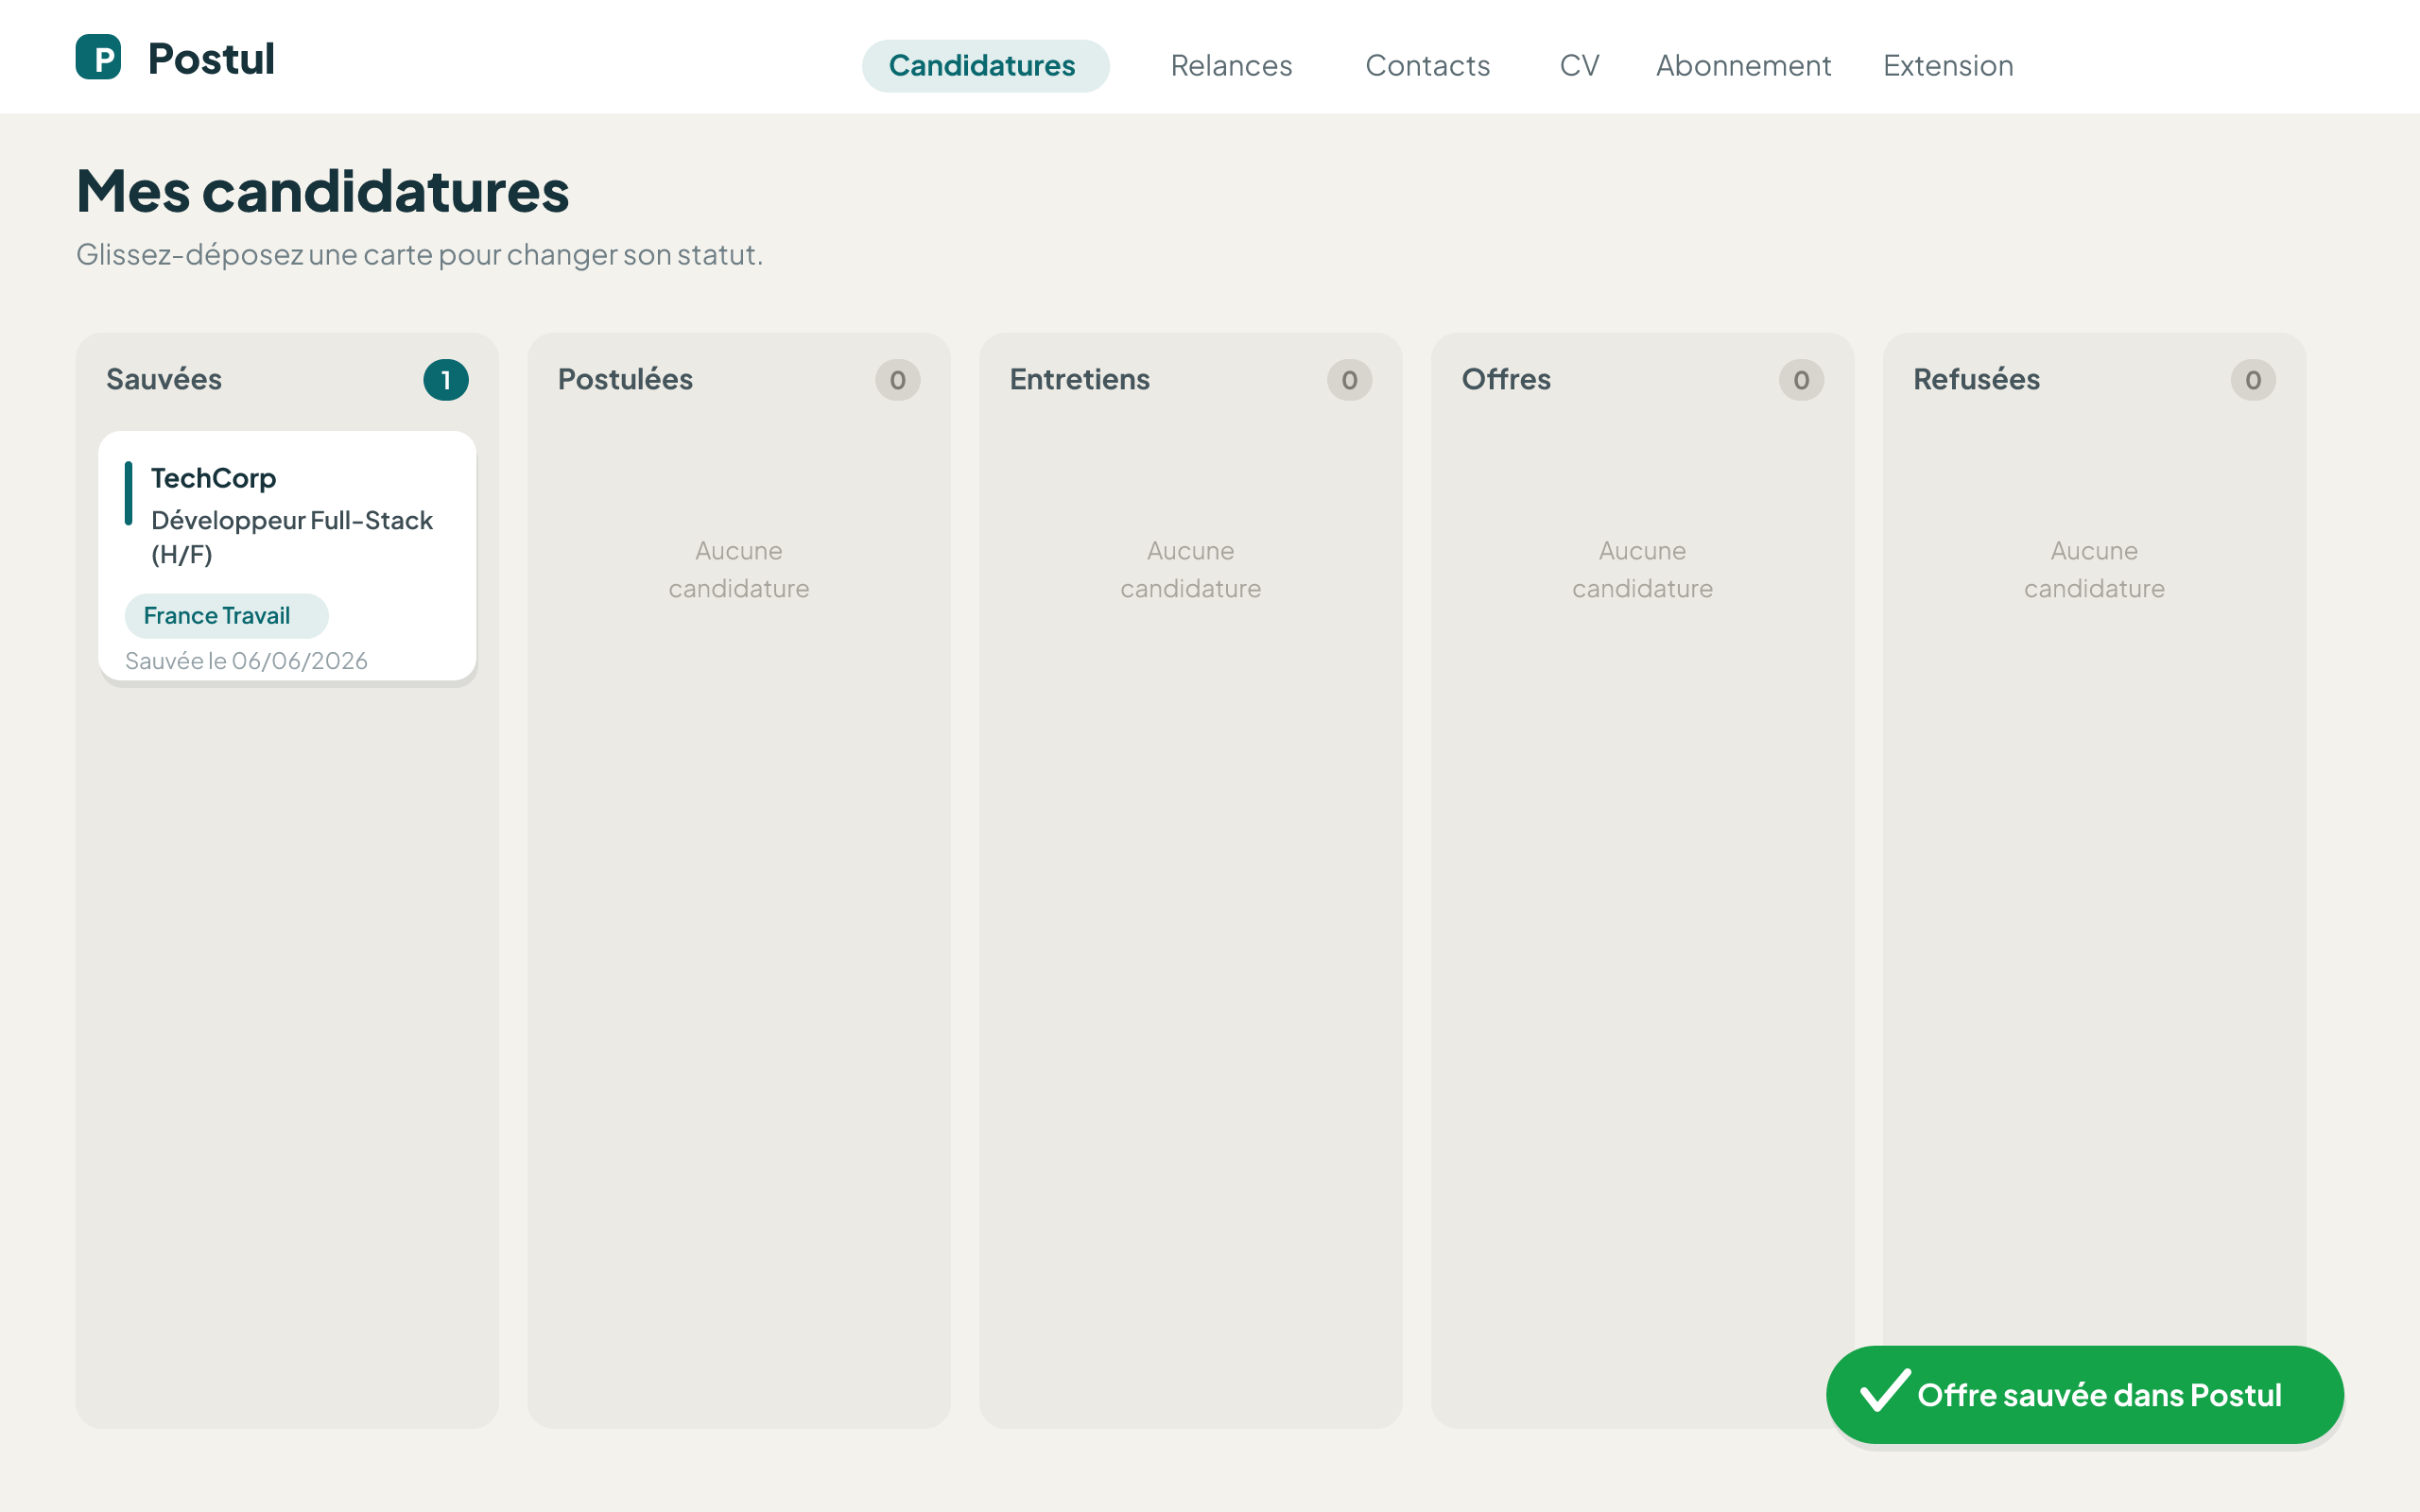The height and width of the screenshot is (1512, 2420).
Task: Select the Sauvées column header
Action: [x=164, y=380]
